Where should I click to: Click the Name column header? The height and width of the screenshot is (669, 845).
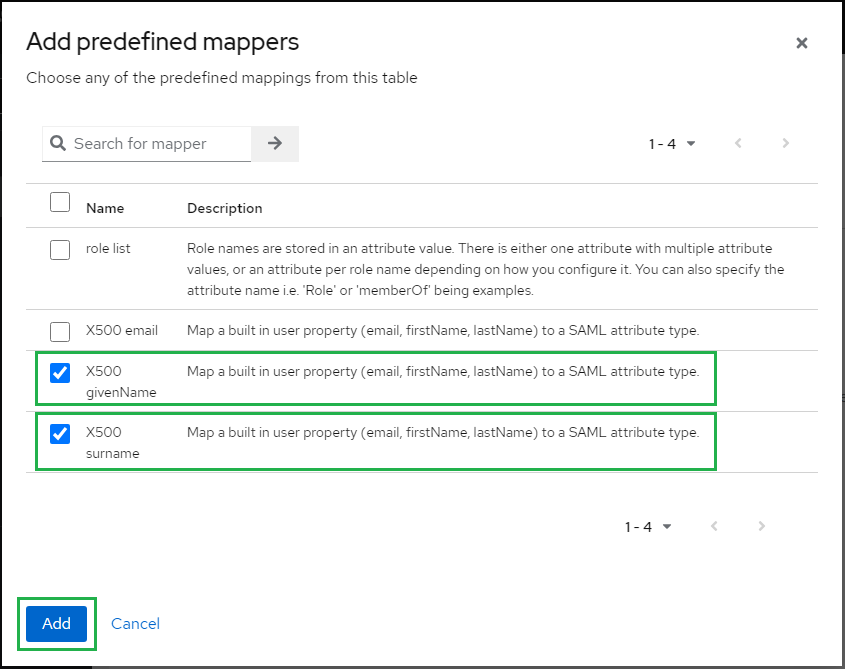[105, 208]
